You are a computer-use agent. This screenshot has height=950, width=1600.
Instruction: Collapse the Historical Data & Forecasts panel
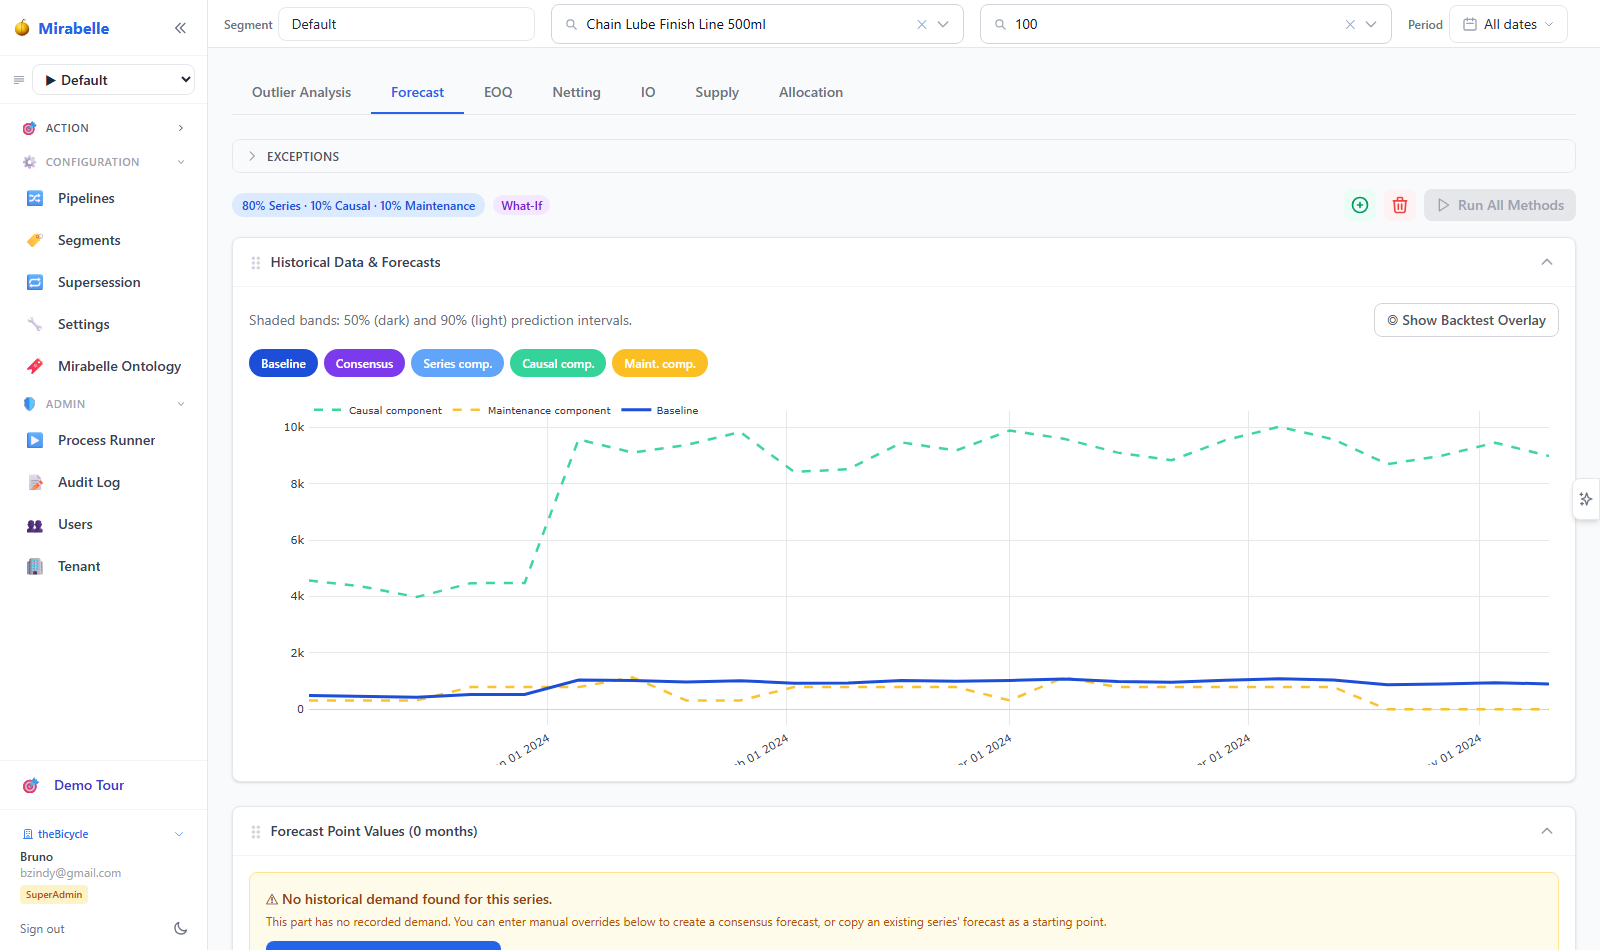pyautogui.click(x=1547, y=262)
